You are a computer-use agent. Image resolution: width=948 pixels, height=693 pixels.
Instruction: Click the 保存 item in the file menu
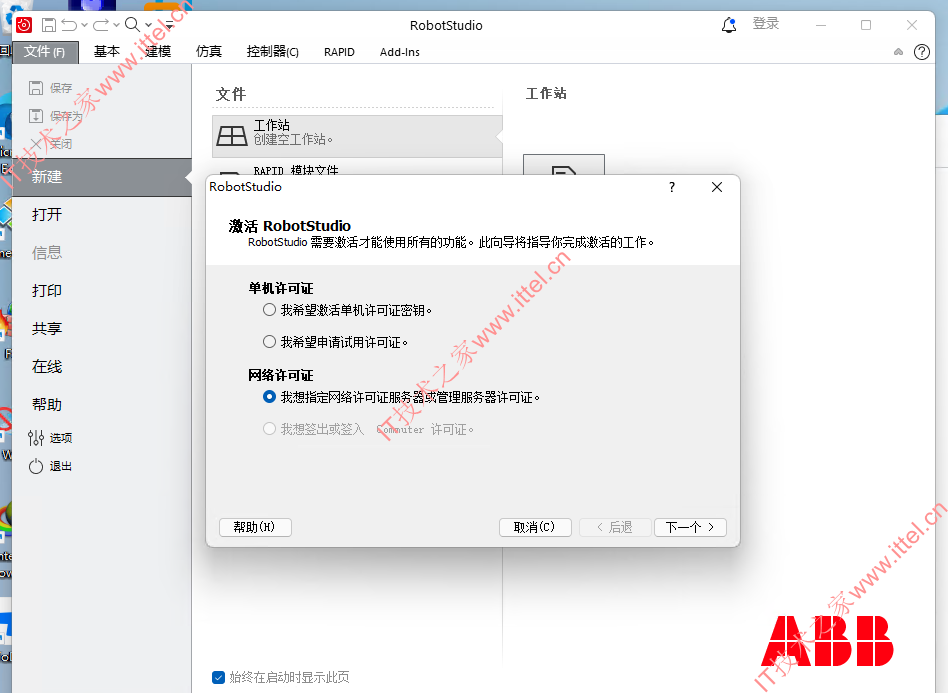[51, 88]
